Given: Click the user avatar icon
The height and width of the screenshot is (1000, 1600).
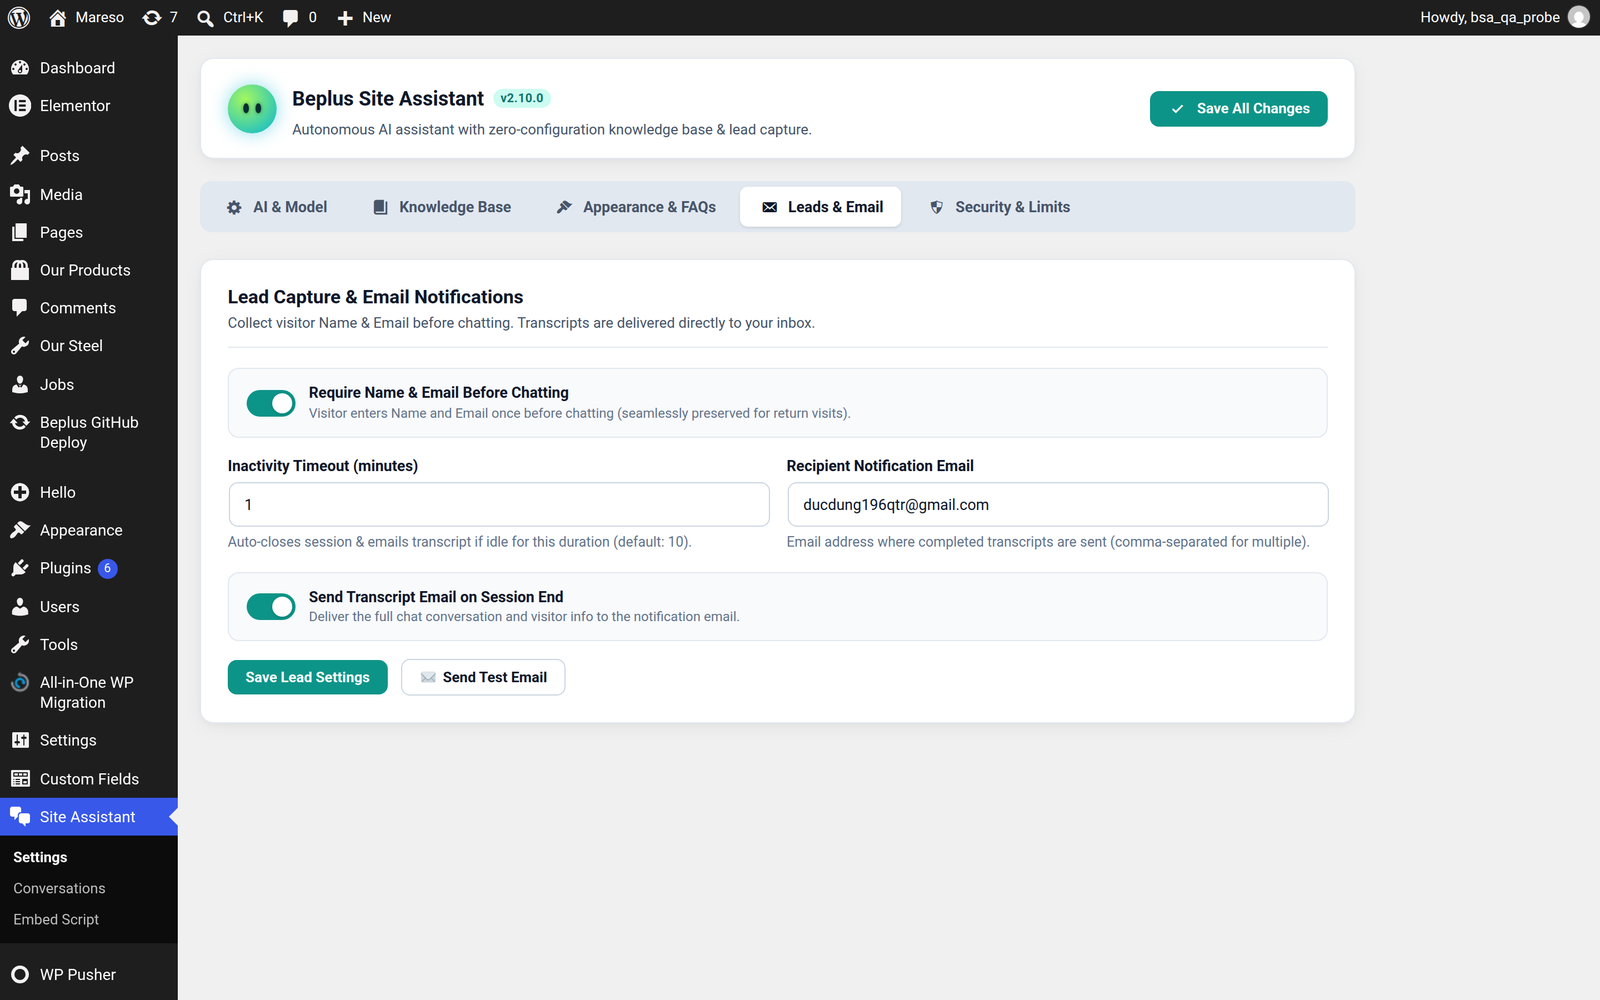Looking at the screenshot, I should (x=1579, y=17).
